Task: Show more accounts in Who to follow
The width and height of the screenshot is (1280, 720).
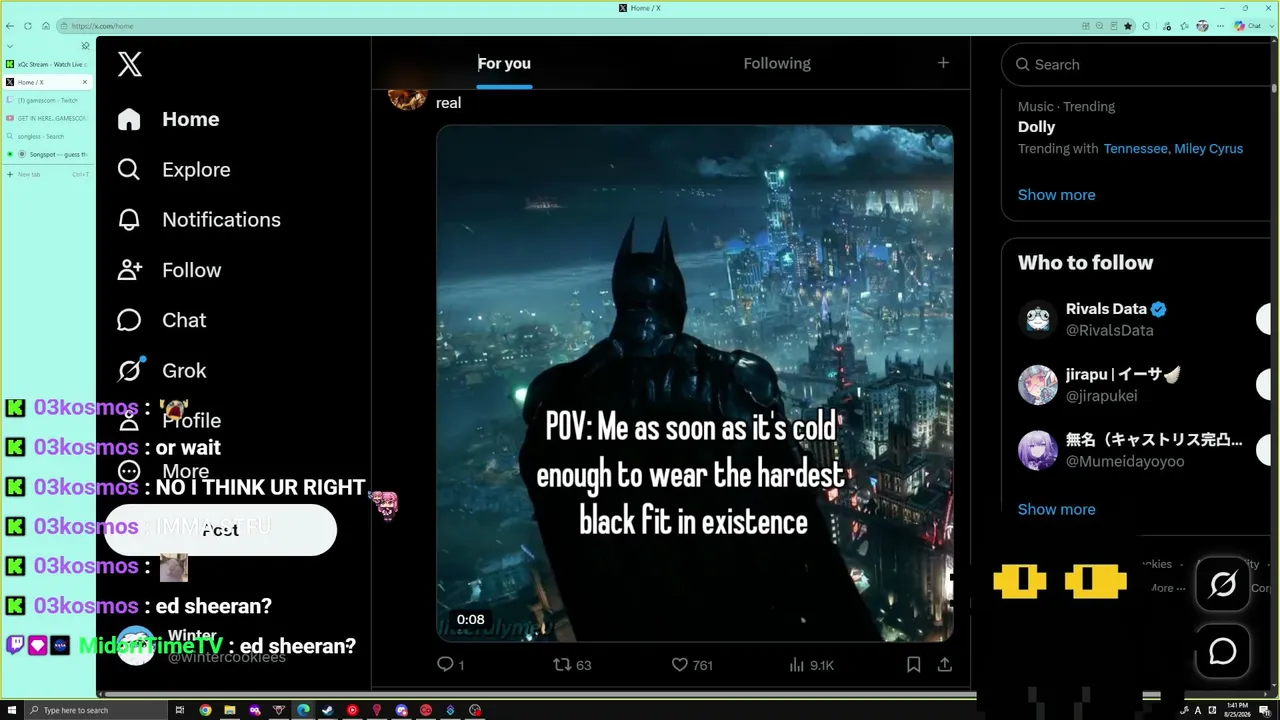Action: click(1056, 509)
